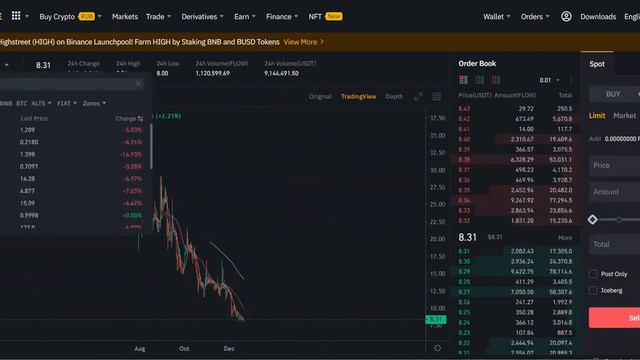Select bids-only order book view icon
This screenshot has height=360, width=640.
(480, 80)
